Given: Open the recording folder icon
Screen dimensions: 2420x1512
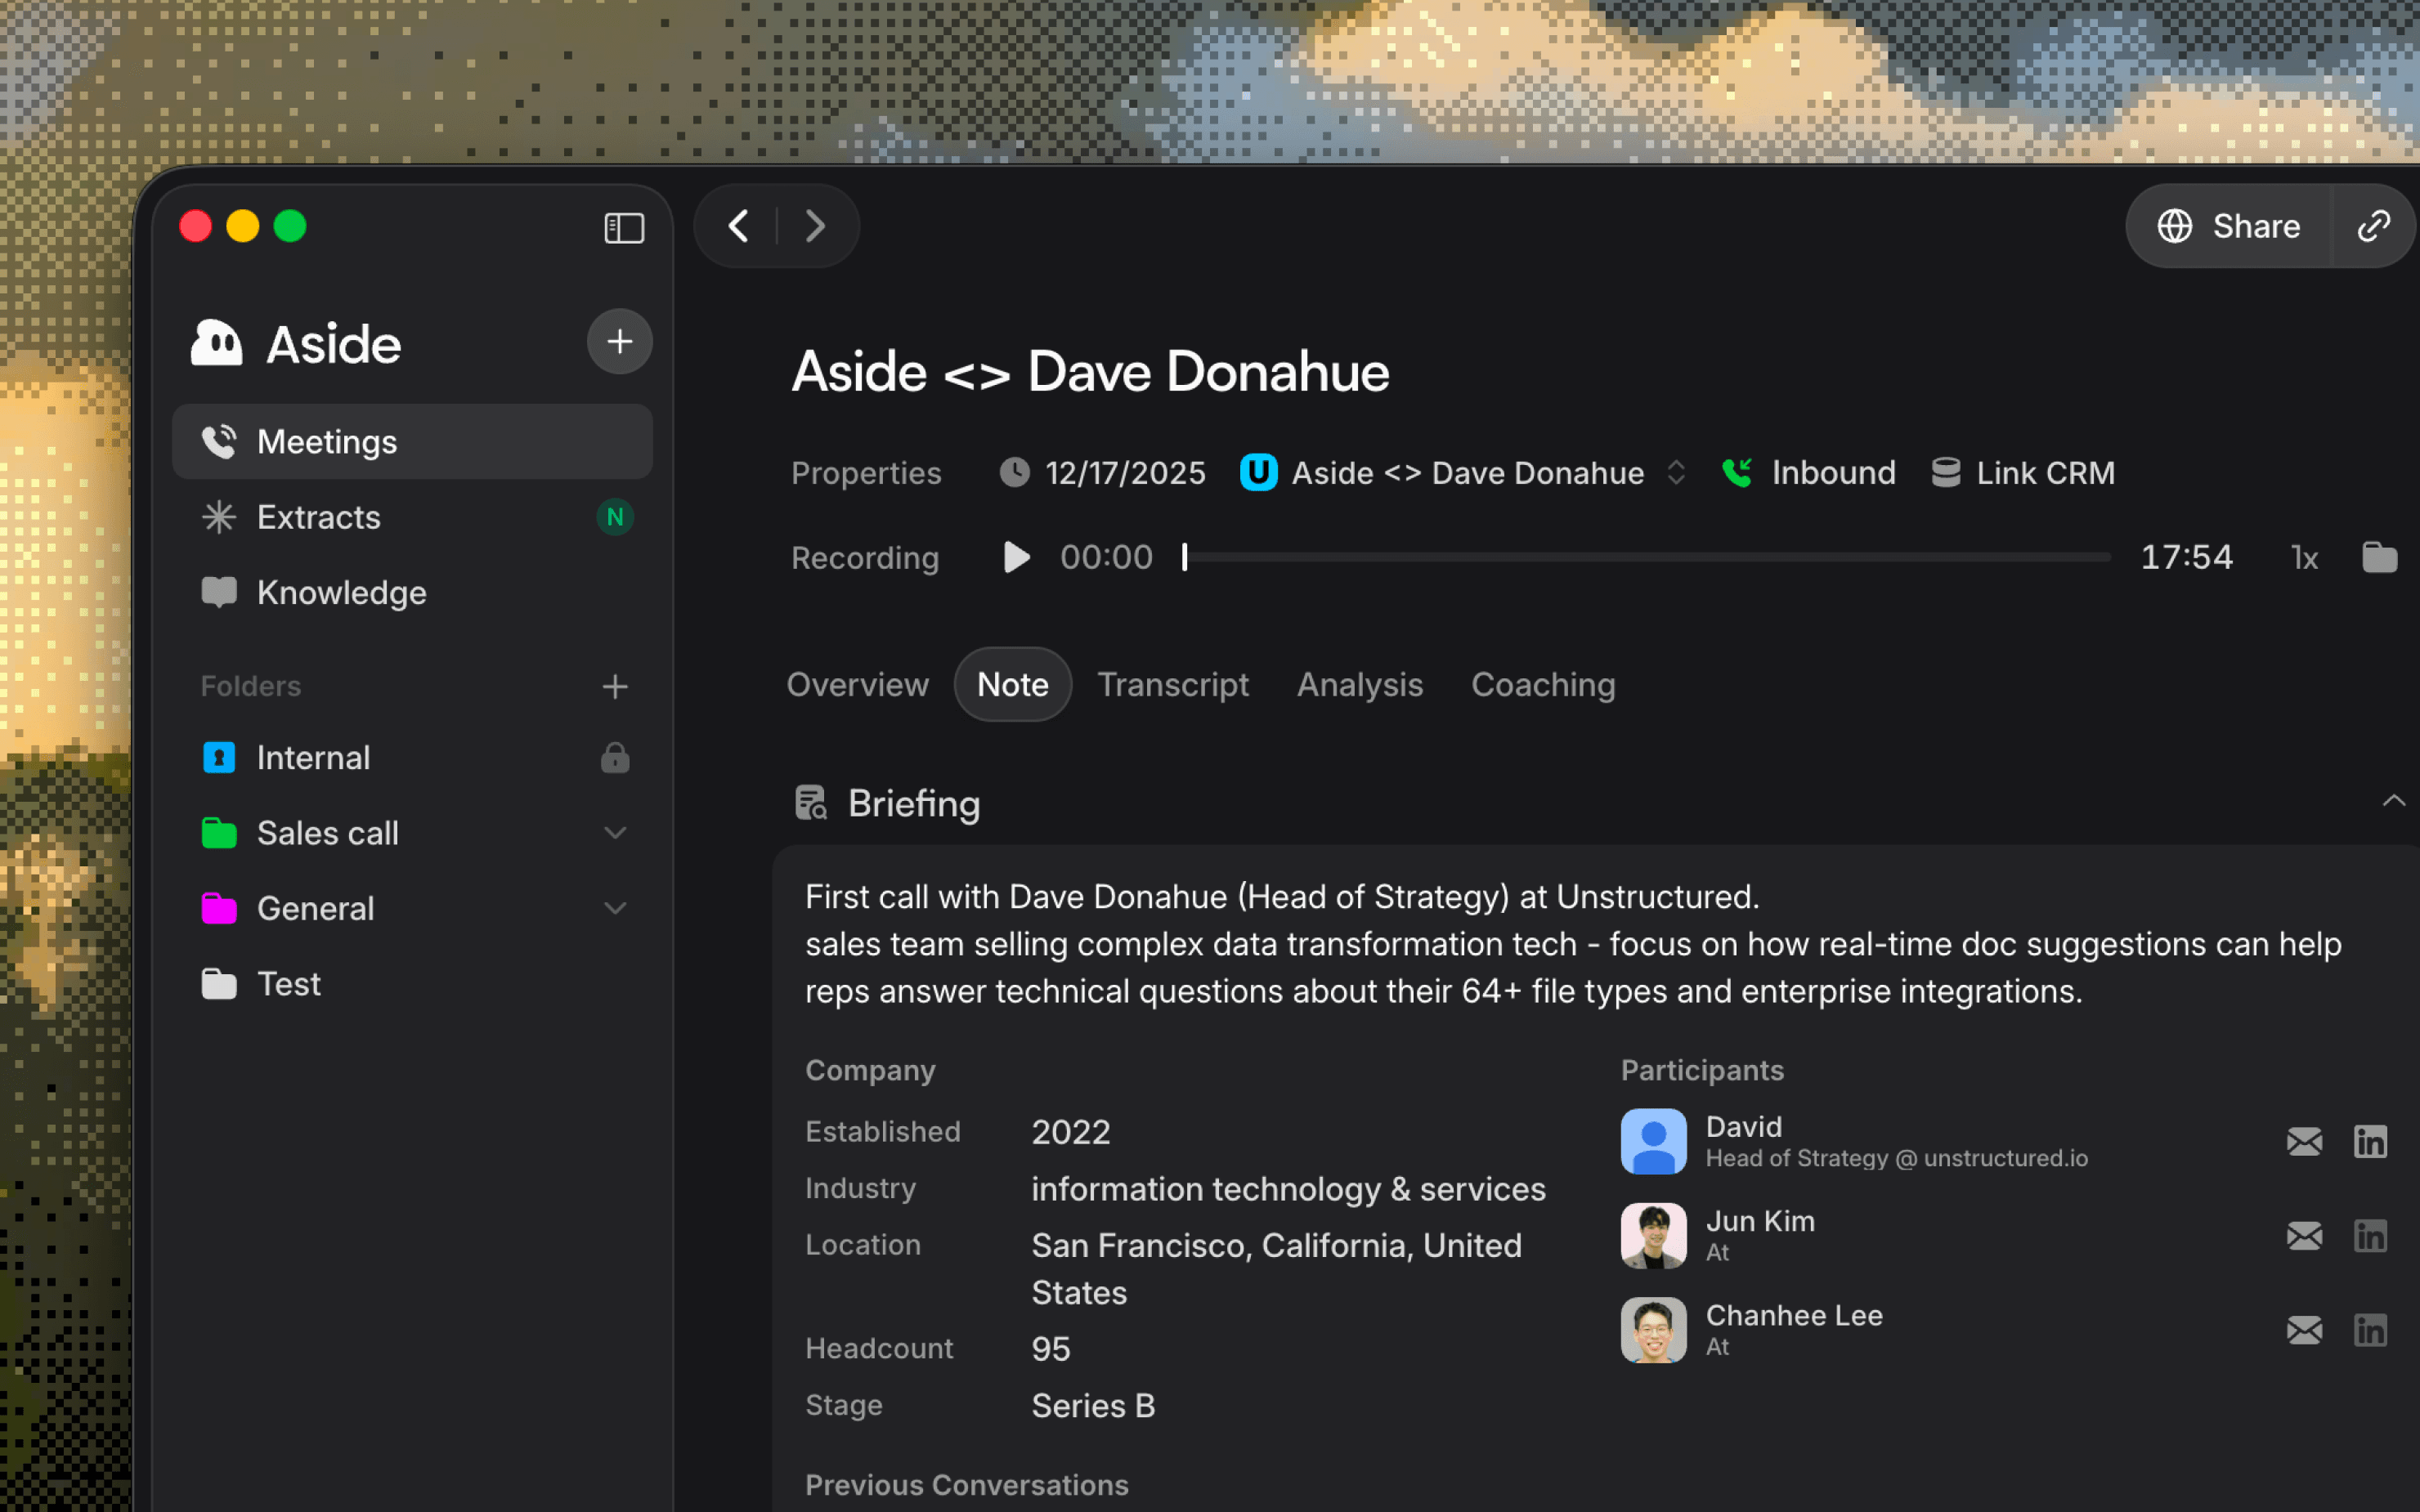Looking at the screenshot, I should (x=2379, y=557).
